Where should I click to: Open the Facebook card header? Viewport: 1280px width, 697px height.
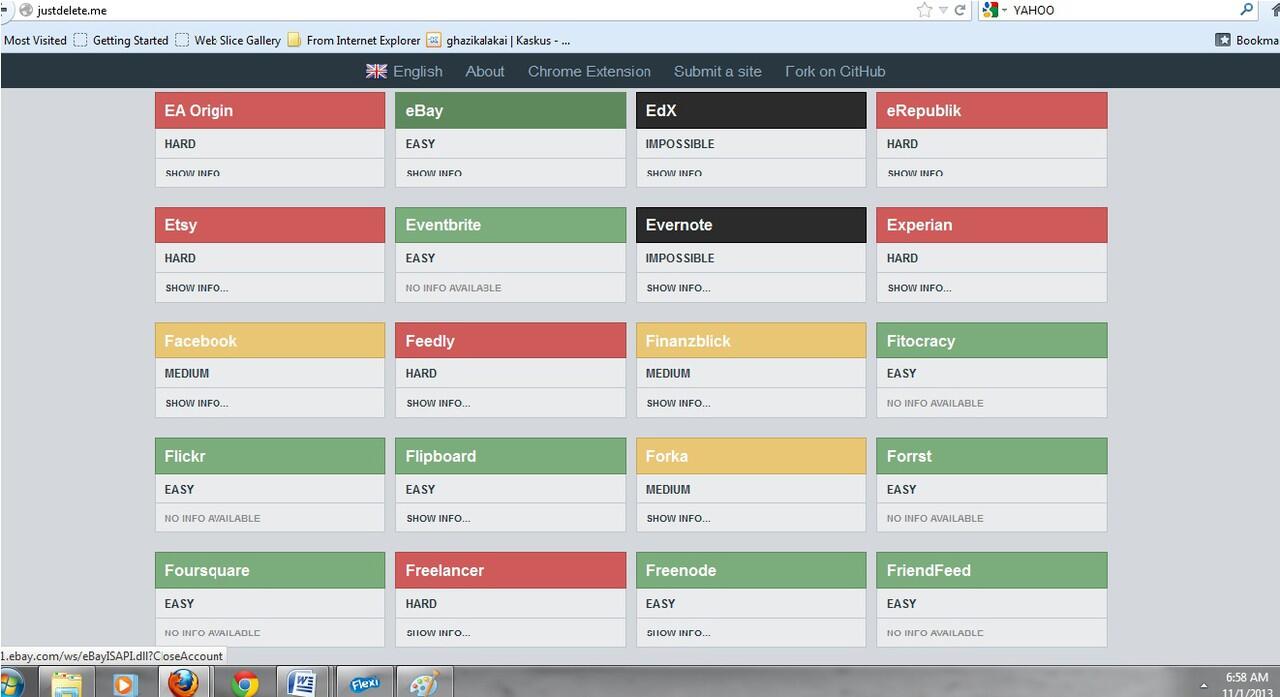click(270, 340)
